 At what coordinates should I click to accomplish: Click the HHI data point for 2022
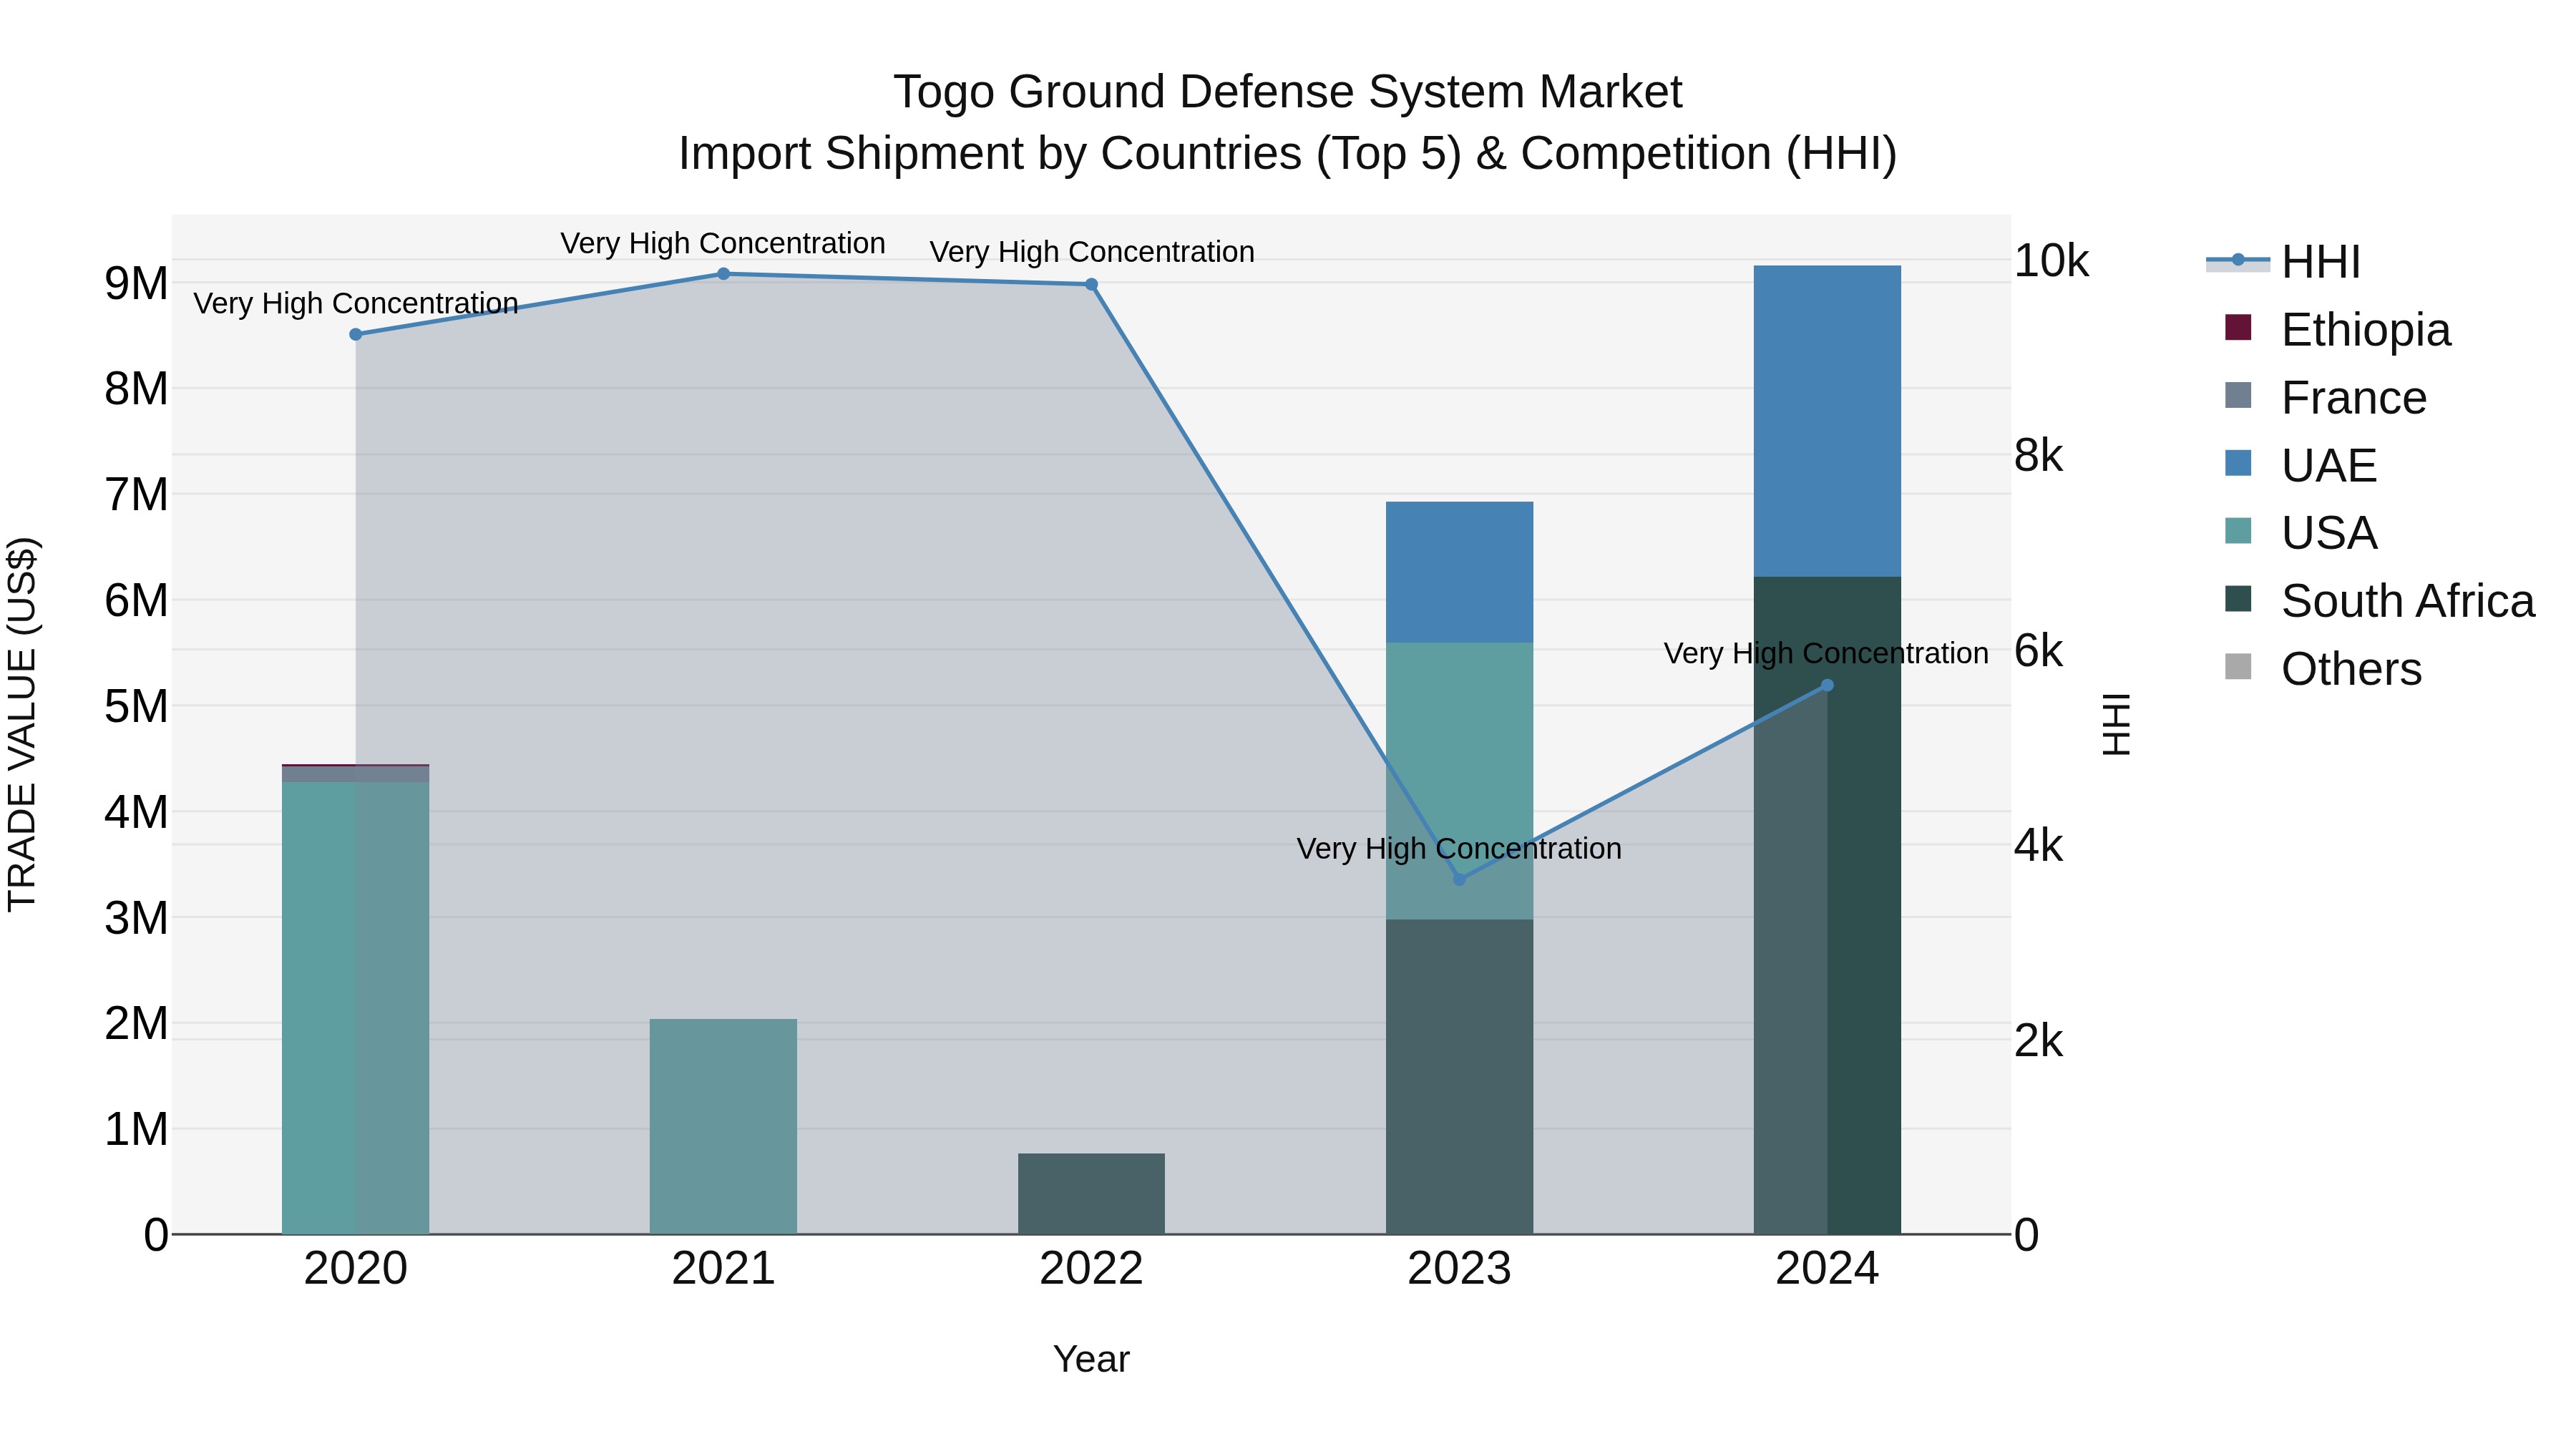tap(1091, 285)
